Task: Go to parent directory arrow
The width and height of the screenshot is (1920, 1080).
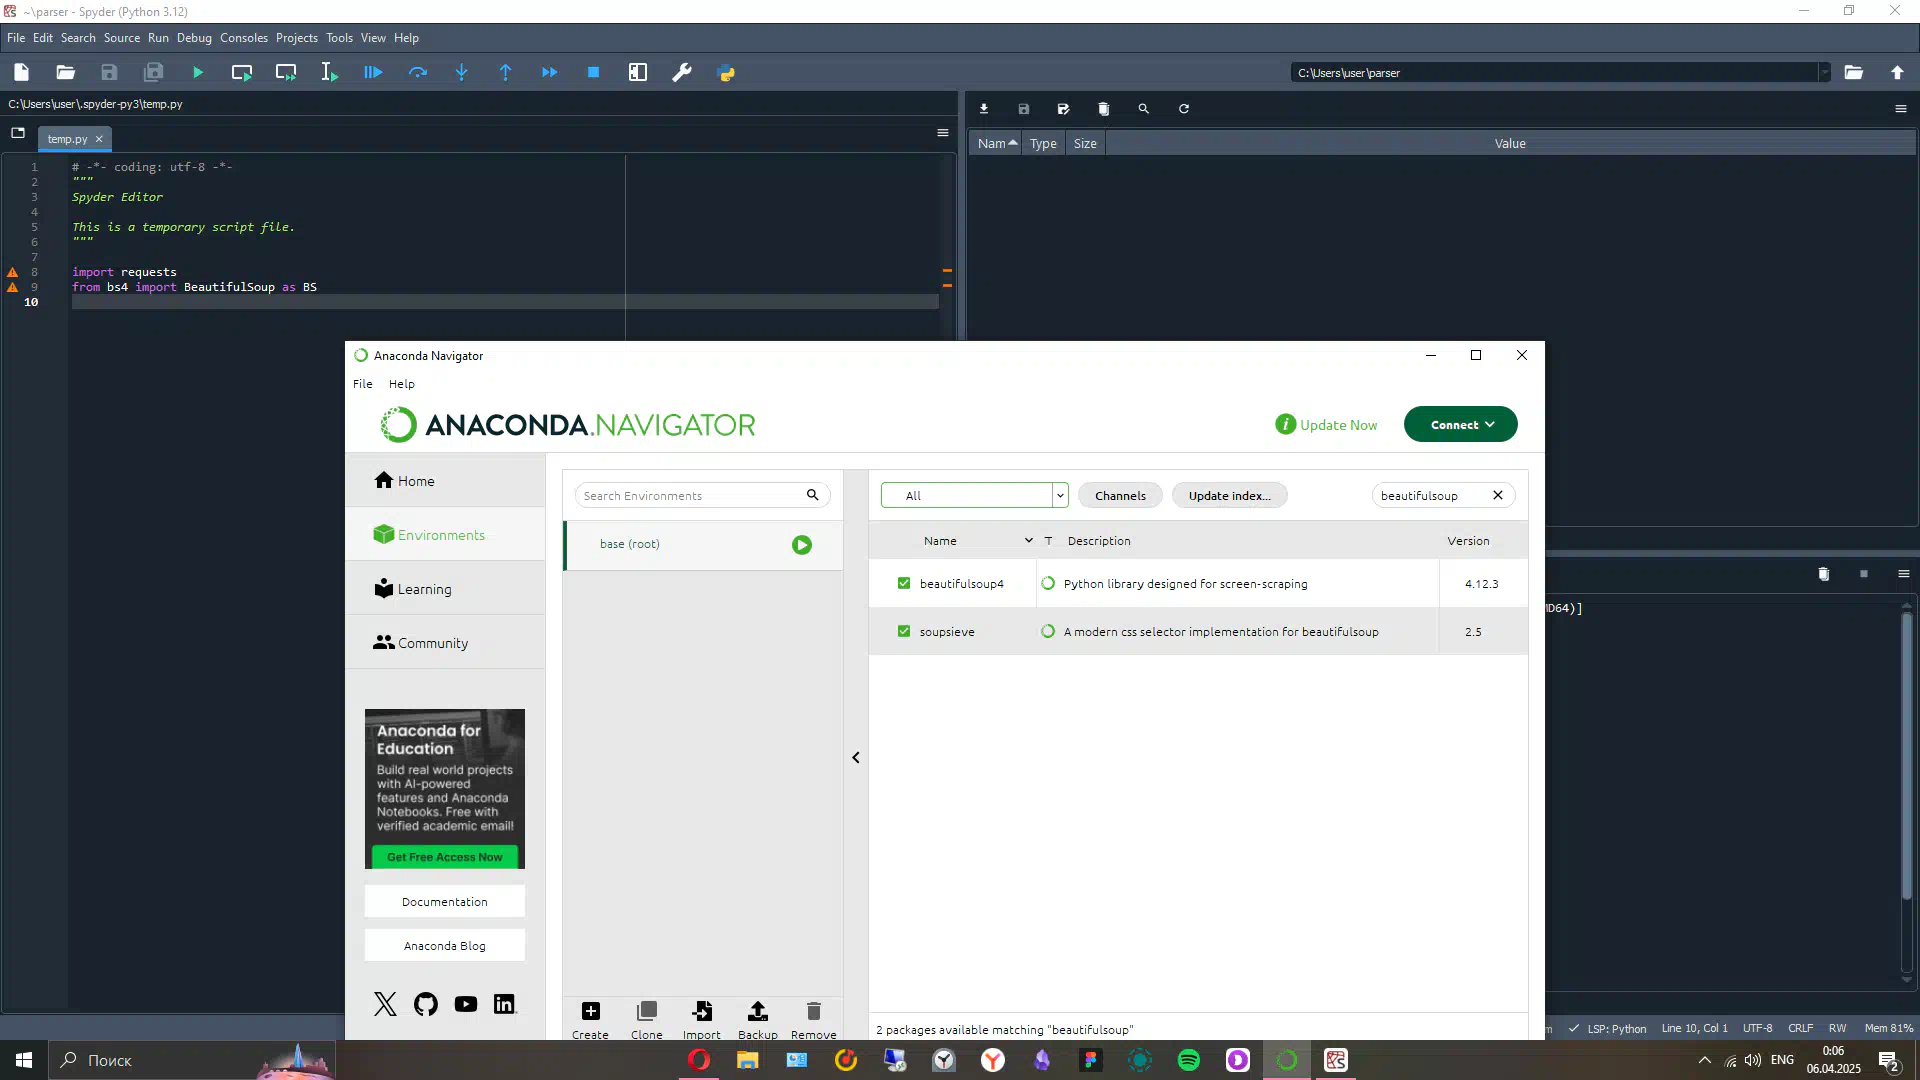Action: [1898, 72]
